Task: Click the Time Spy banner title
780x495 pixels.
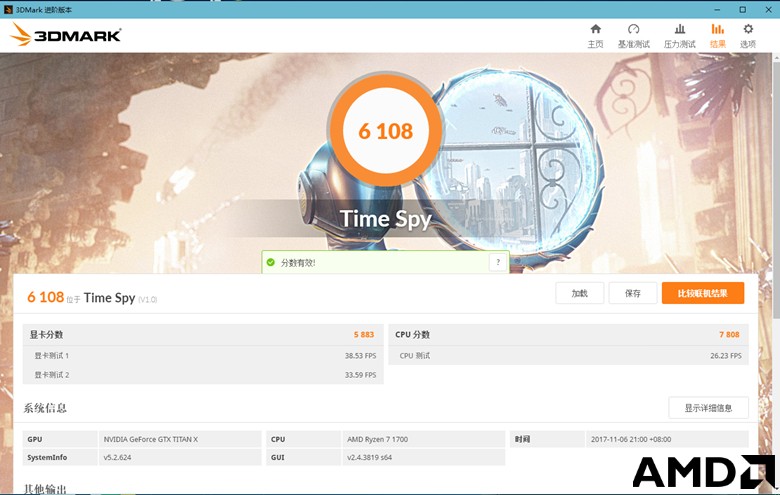Action: tap(386, 219)
